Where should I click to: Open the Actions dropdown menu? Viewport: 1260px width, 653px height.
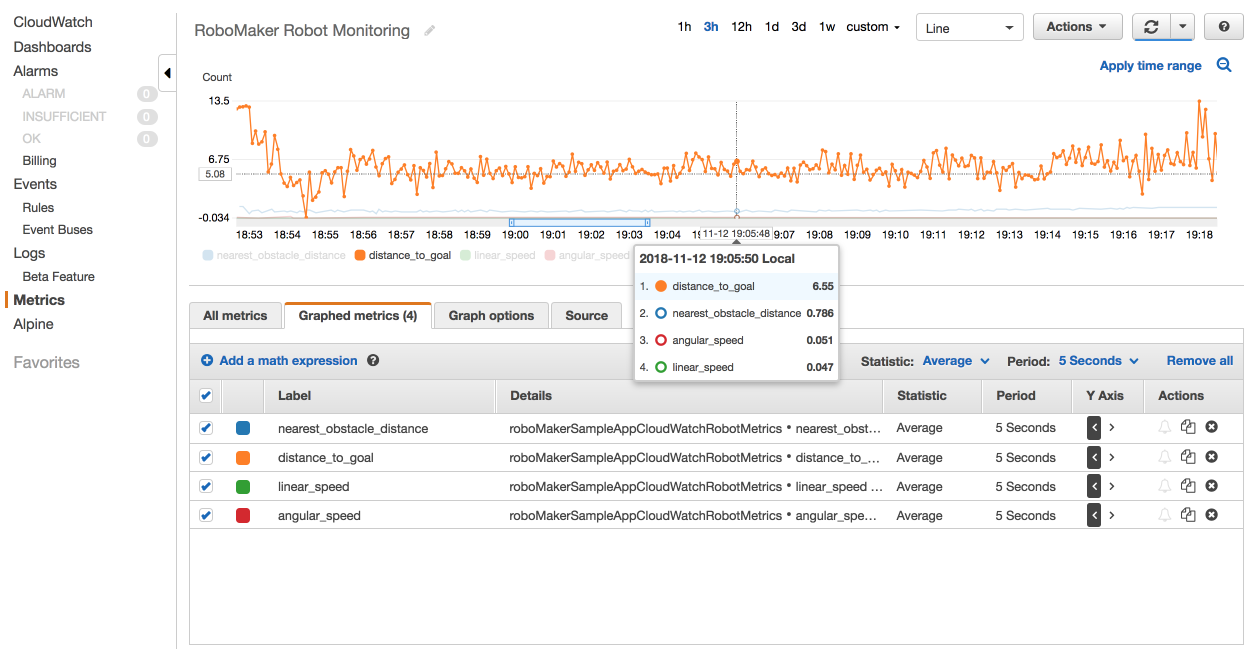coord(1076,27)
